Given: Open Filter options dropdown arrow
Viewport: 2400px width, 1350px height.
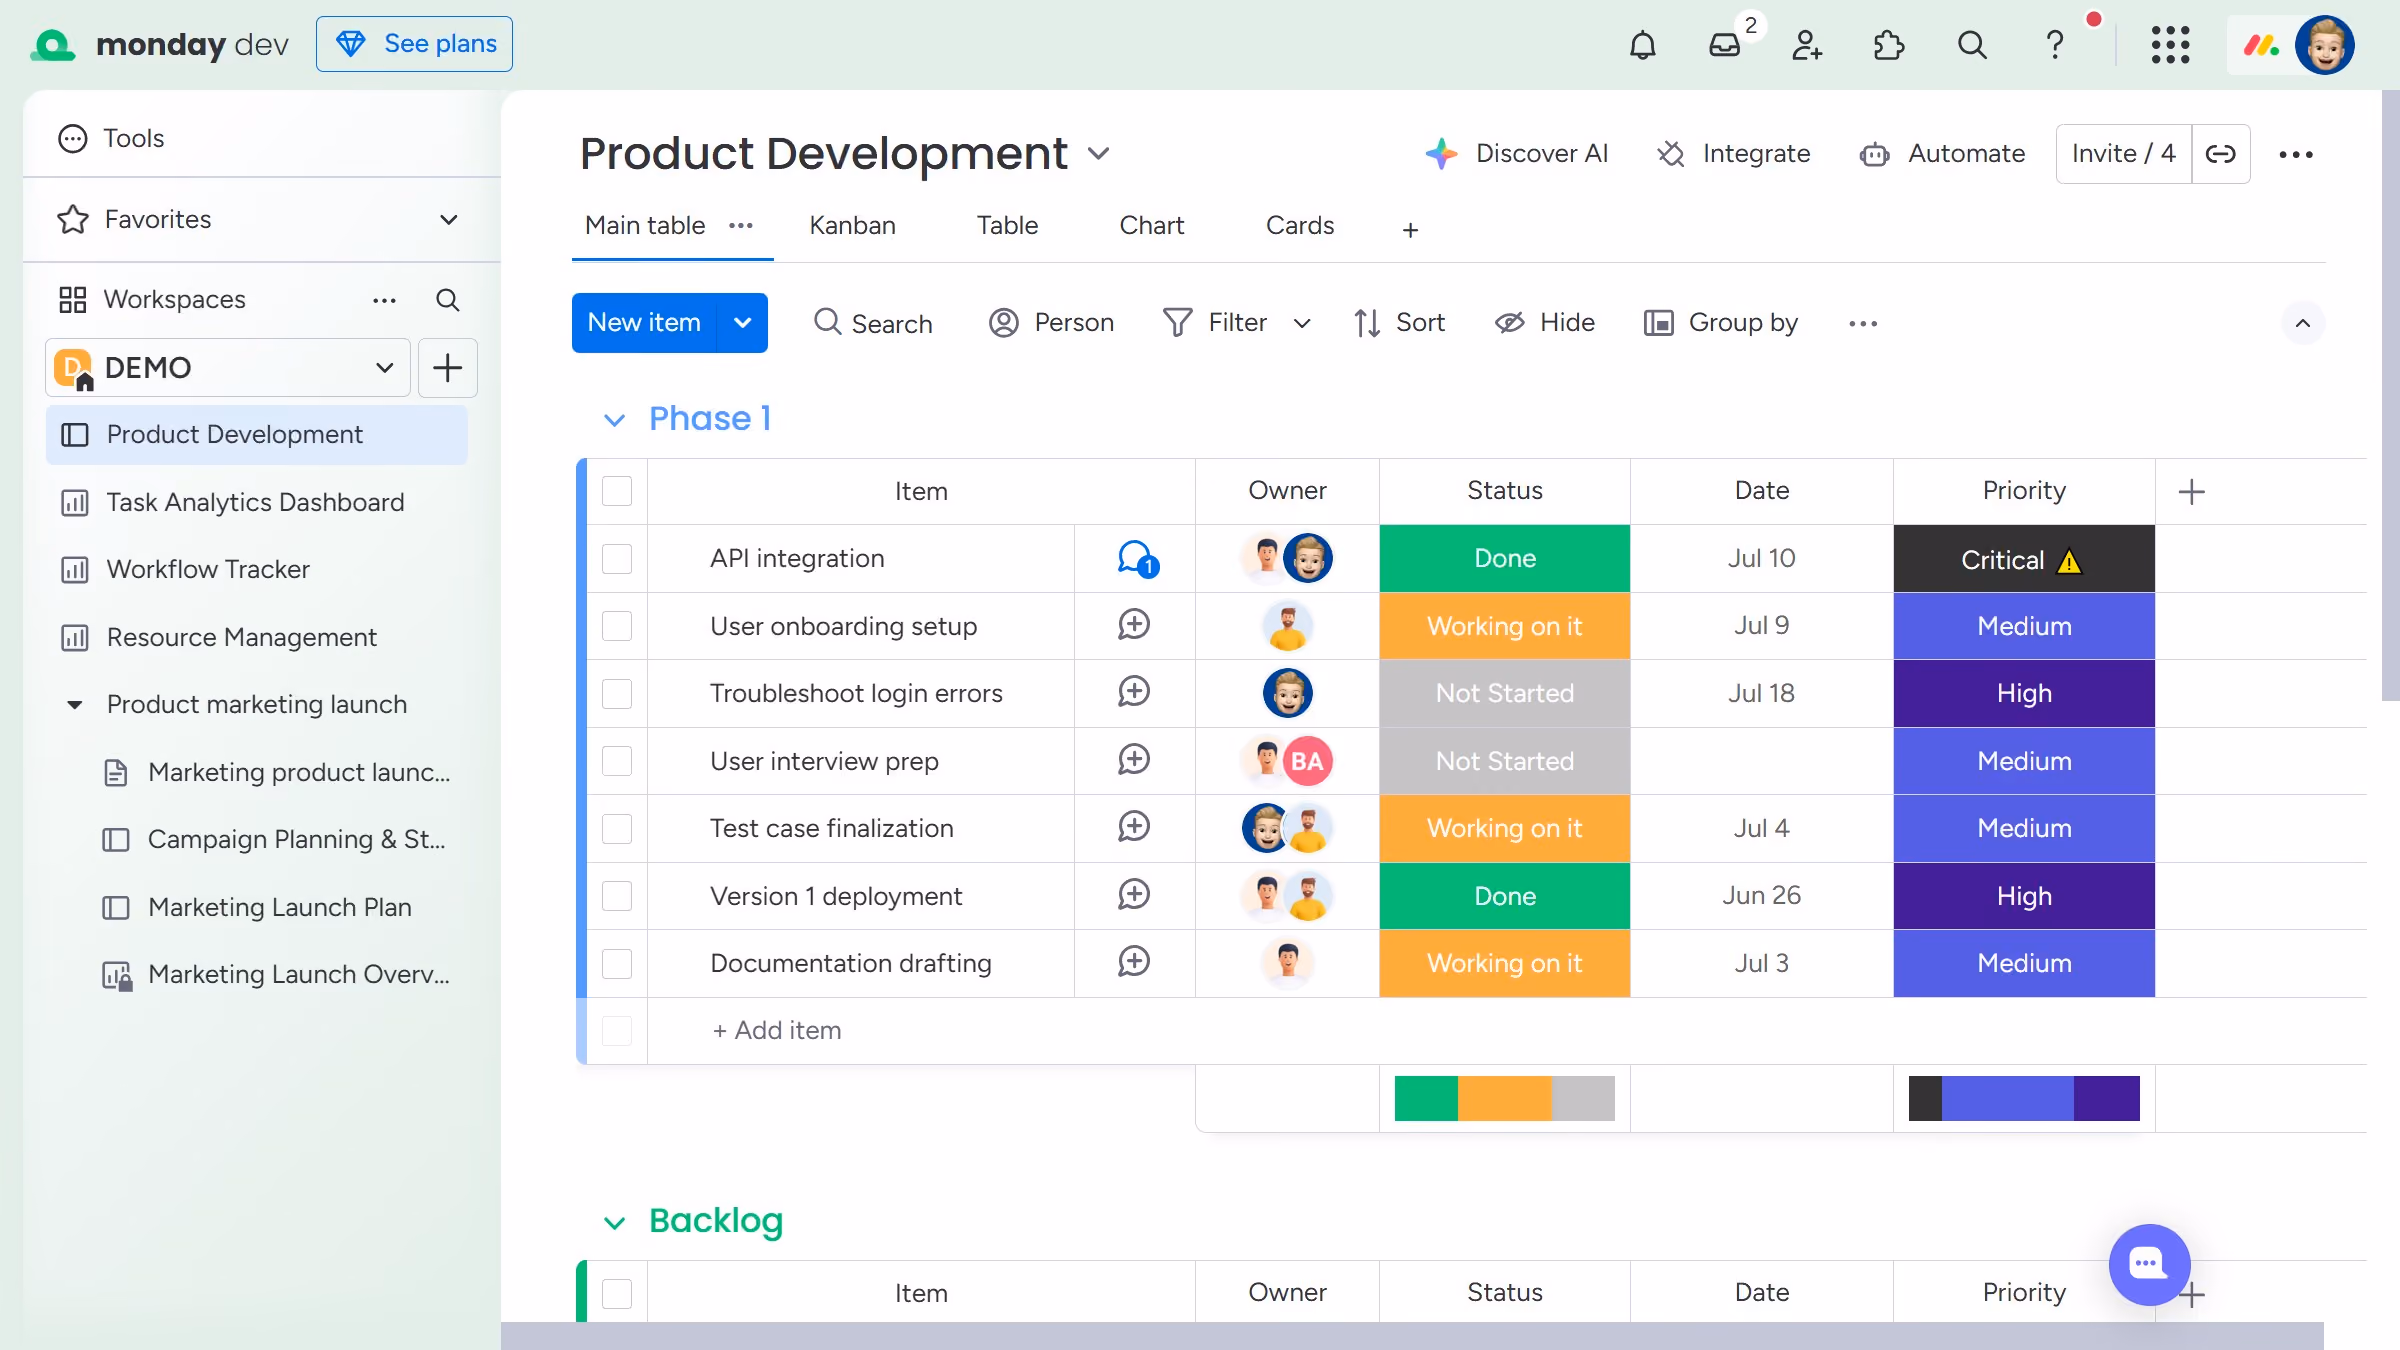Looking at the screenshot, I should click(x=1301, y=324).
